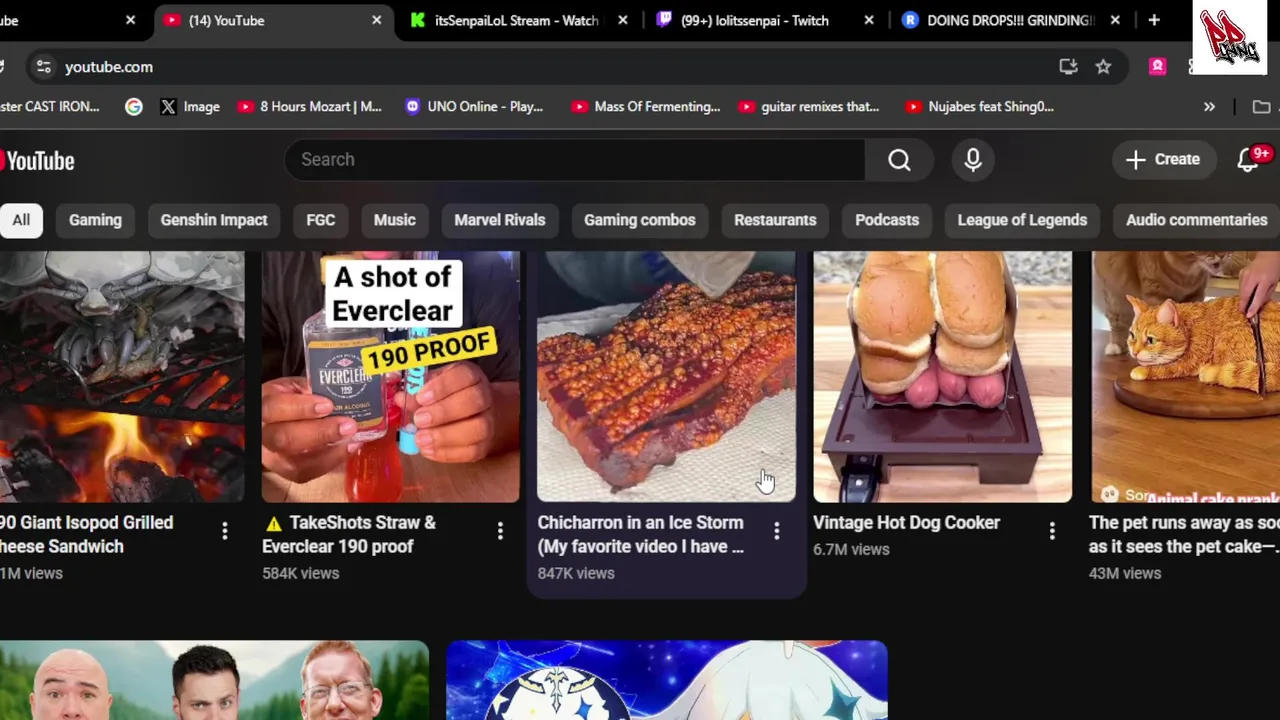Screen dimensions: 1280x720
Task: Open the YouTube home logo
Action: coord(37,160)
